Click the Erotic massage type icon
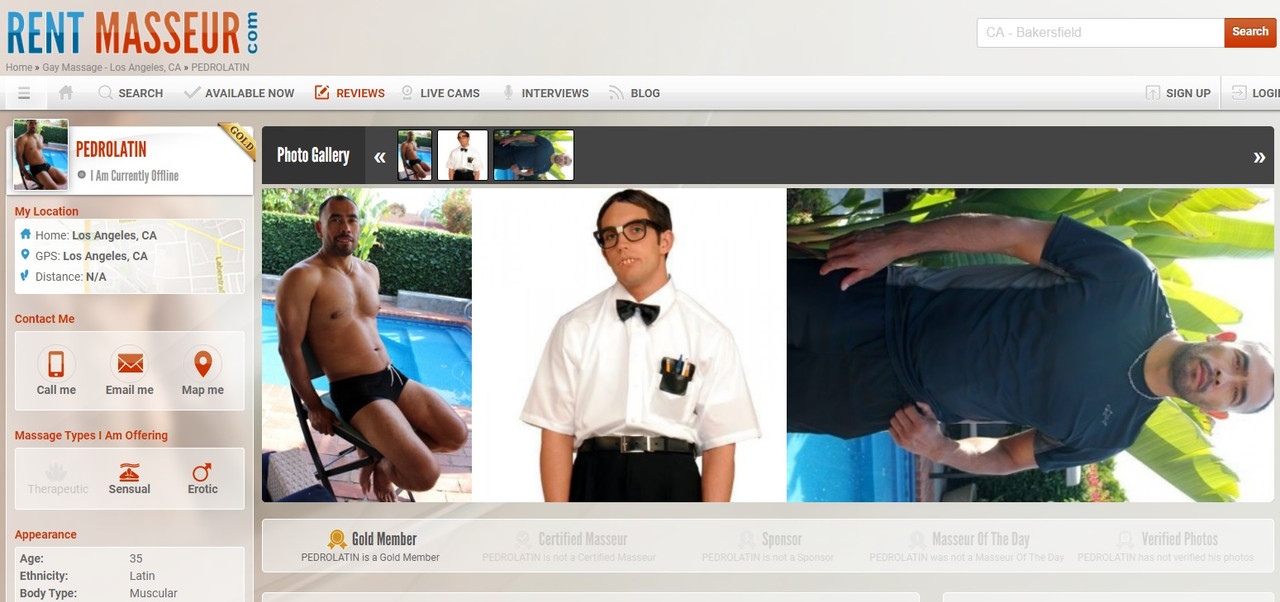The width and height of the screenshot is (1280, 602). click(x=202, y=472)
